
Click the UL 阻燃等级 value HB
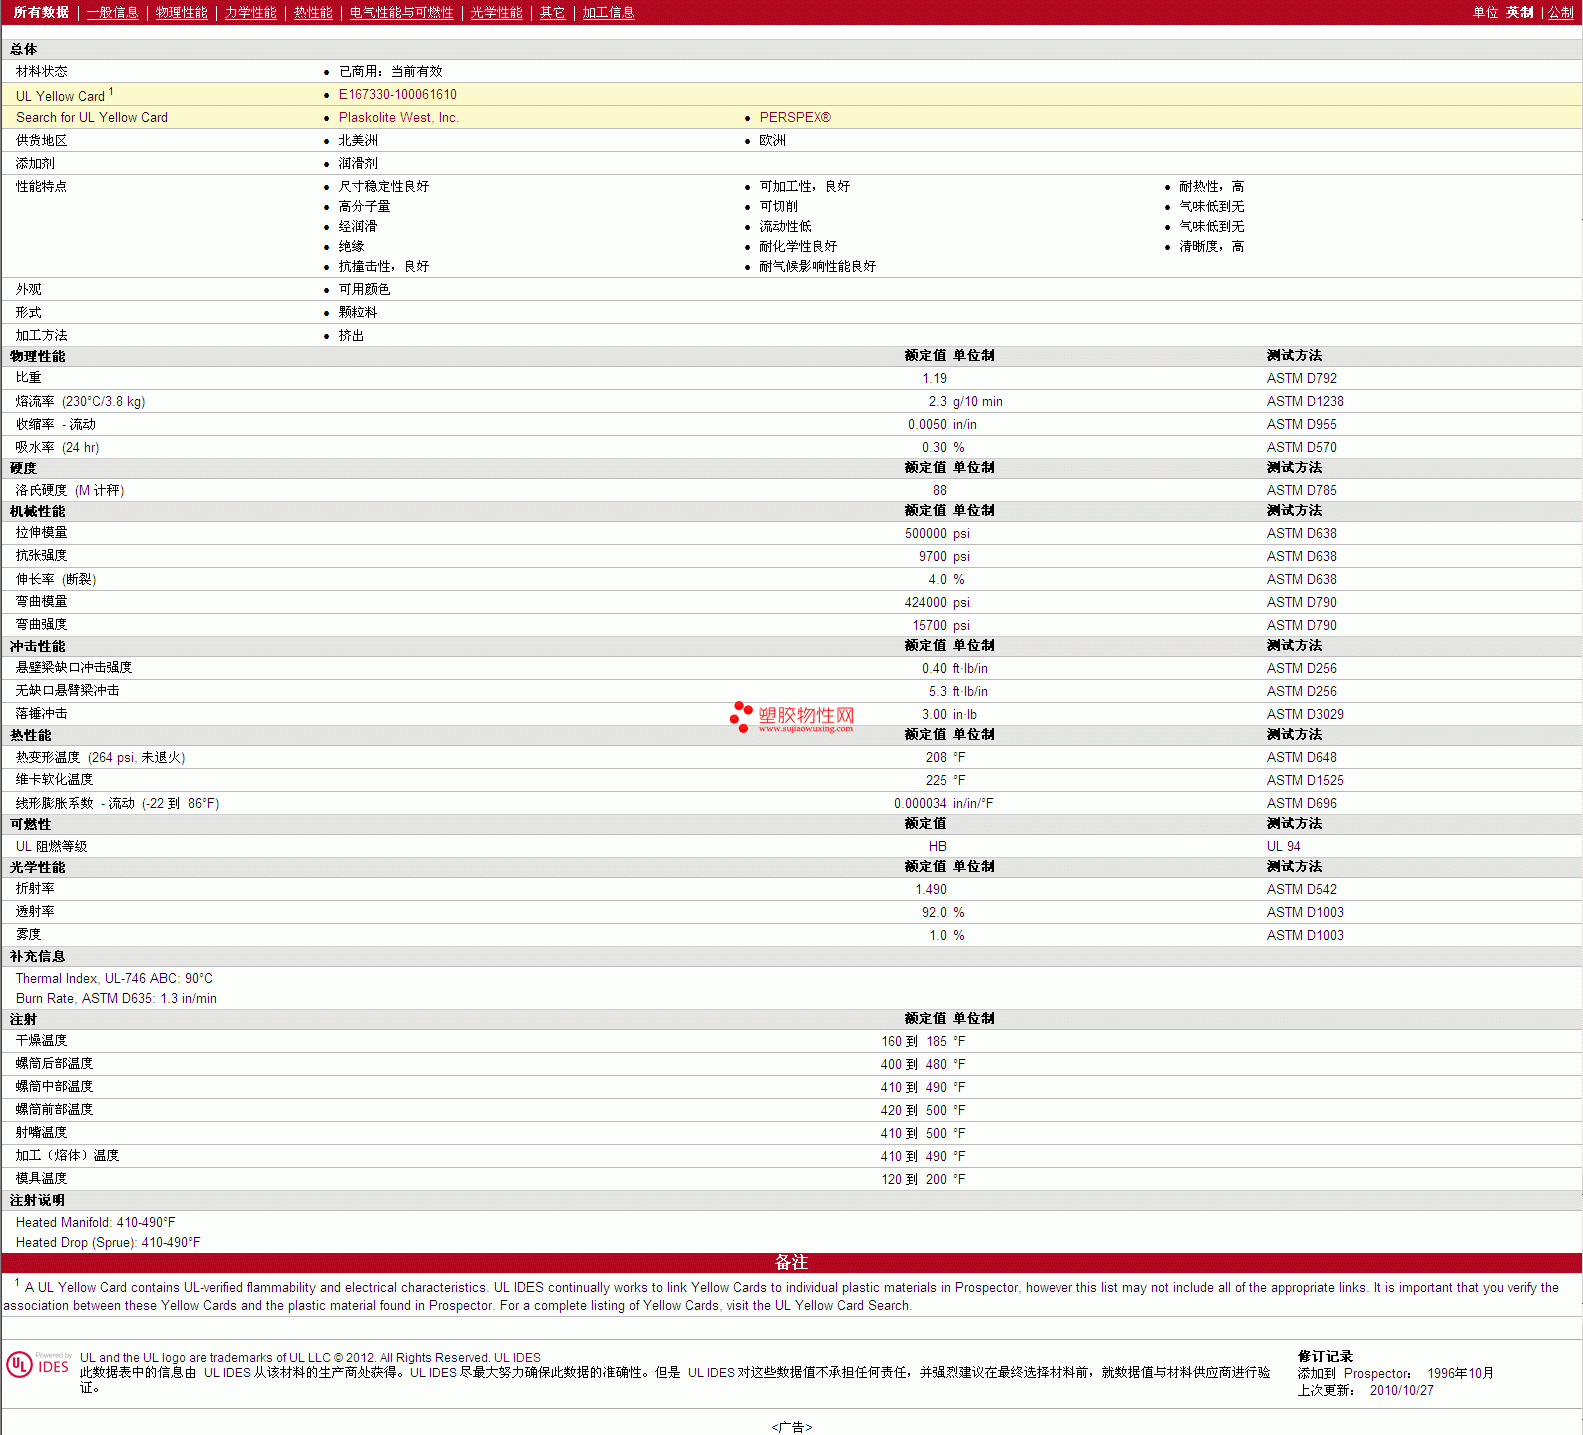pyautogui.click(x=937, y=846)
